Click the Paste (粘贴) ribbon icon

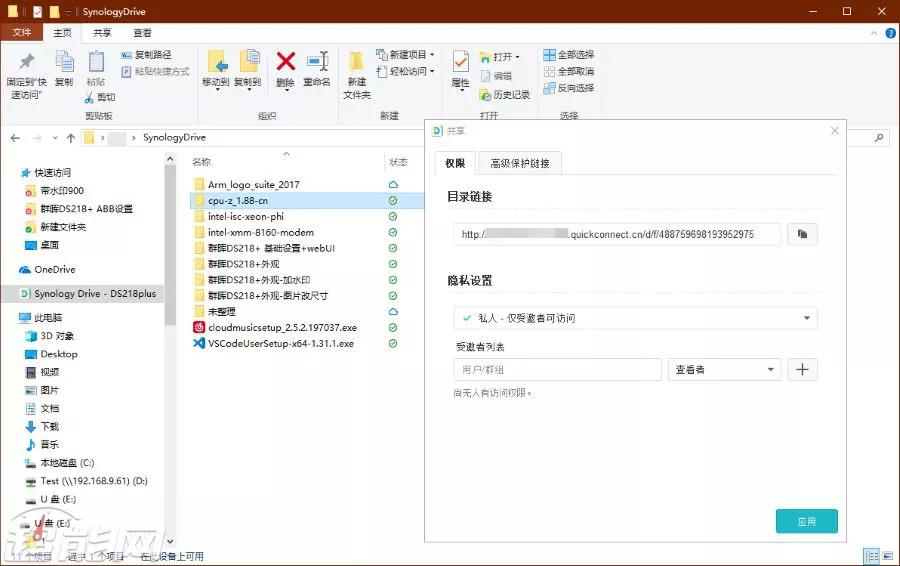pyautogui.click(x=96, y=62)
